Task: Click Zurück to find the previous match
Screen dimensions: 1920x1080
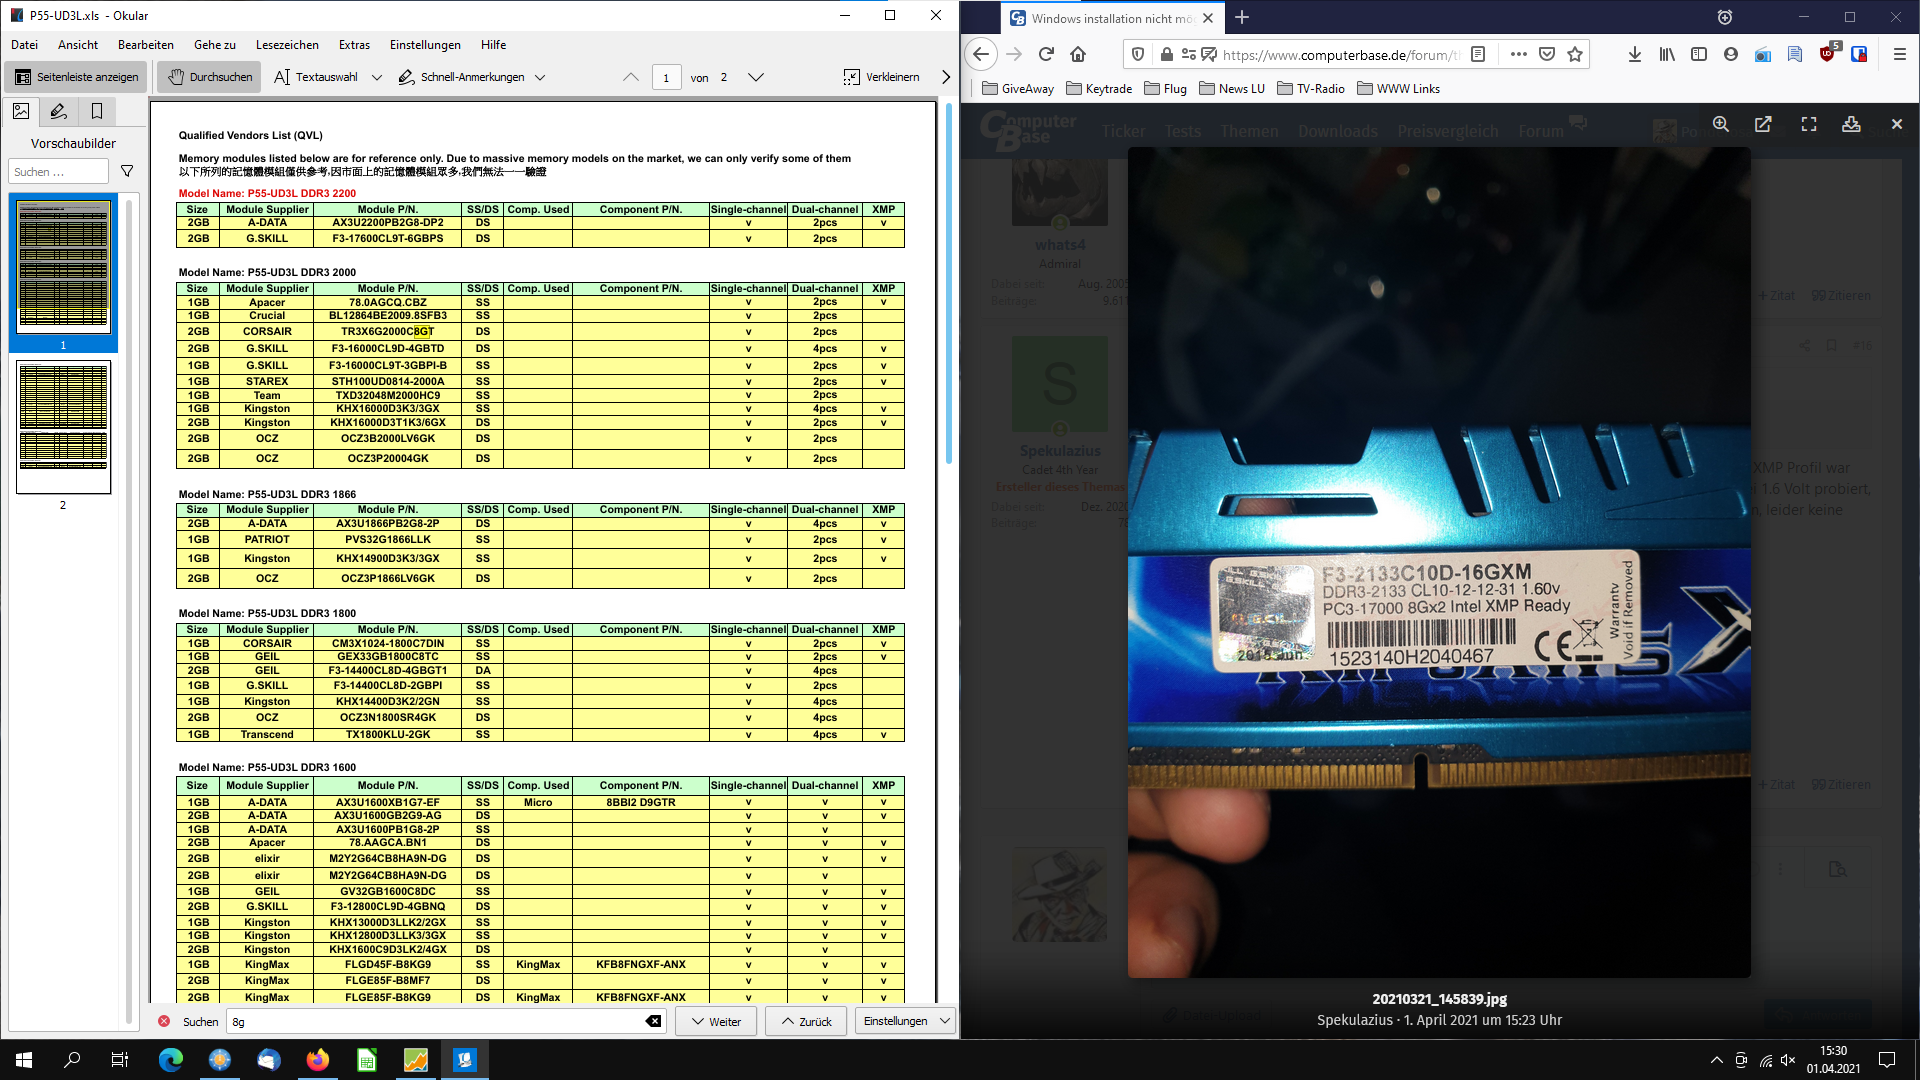Action: (806, 1021)
